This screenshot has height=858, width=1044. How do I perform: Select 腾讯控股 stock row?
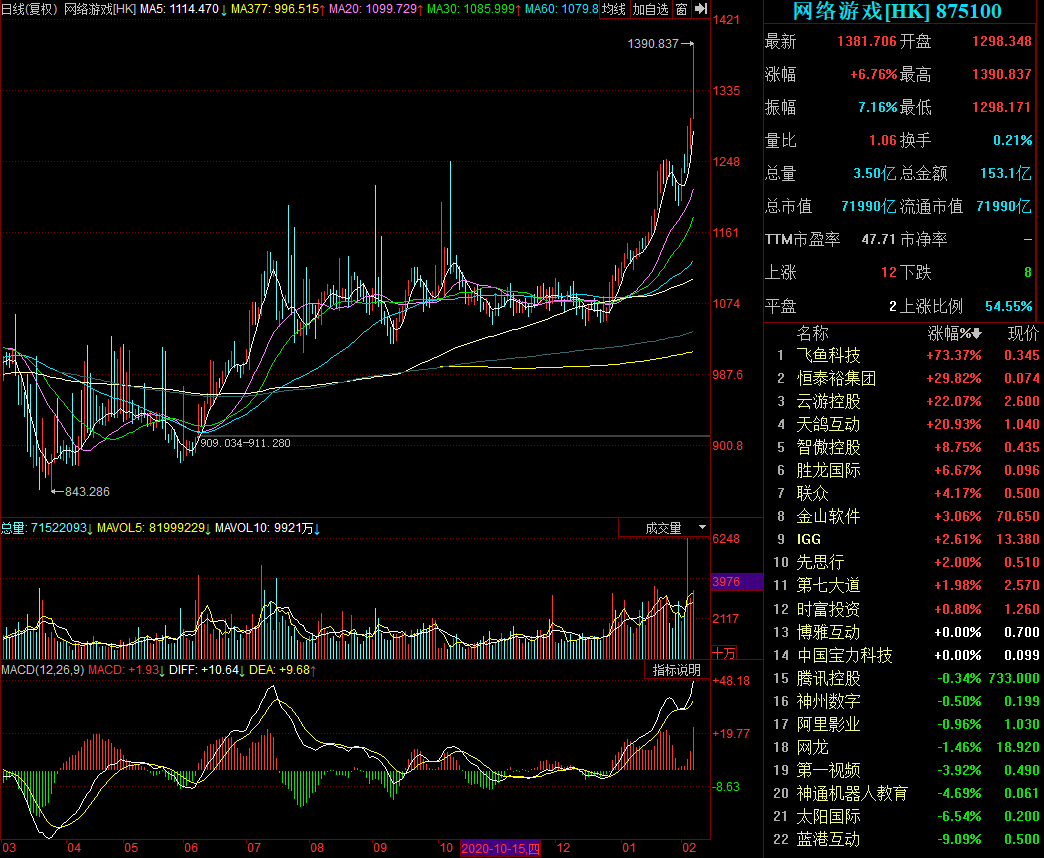[904, 678]
